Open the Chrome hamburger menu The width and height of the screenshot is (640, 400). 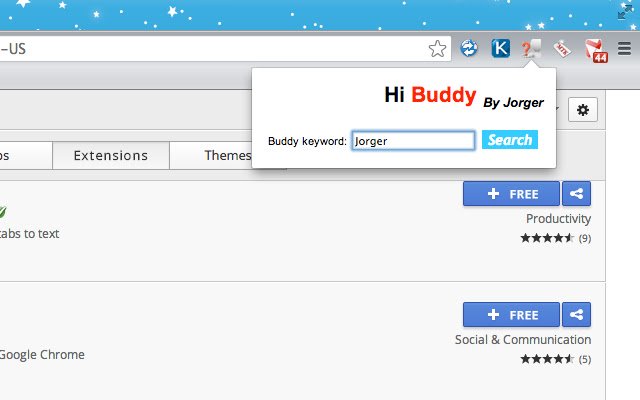(x=624, y=48)
